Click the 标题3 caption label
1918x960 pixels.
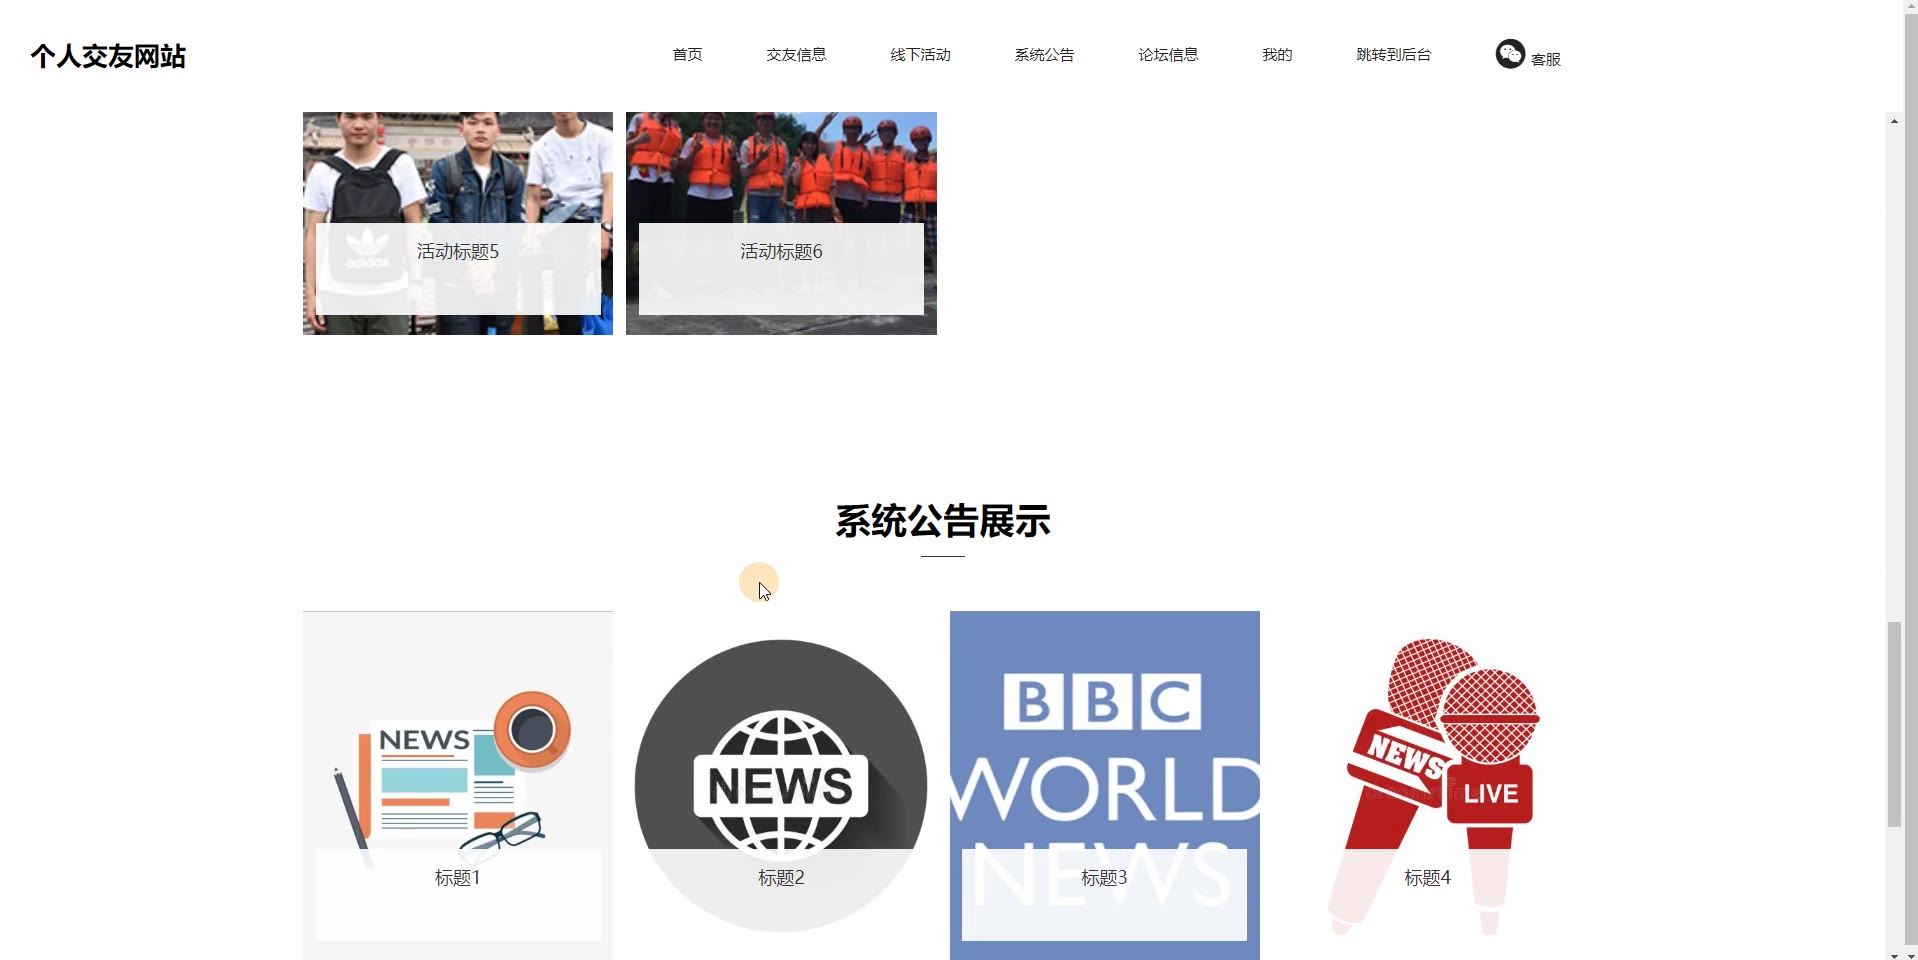tap(1104, 878)
